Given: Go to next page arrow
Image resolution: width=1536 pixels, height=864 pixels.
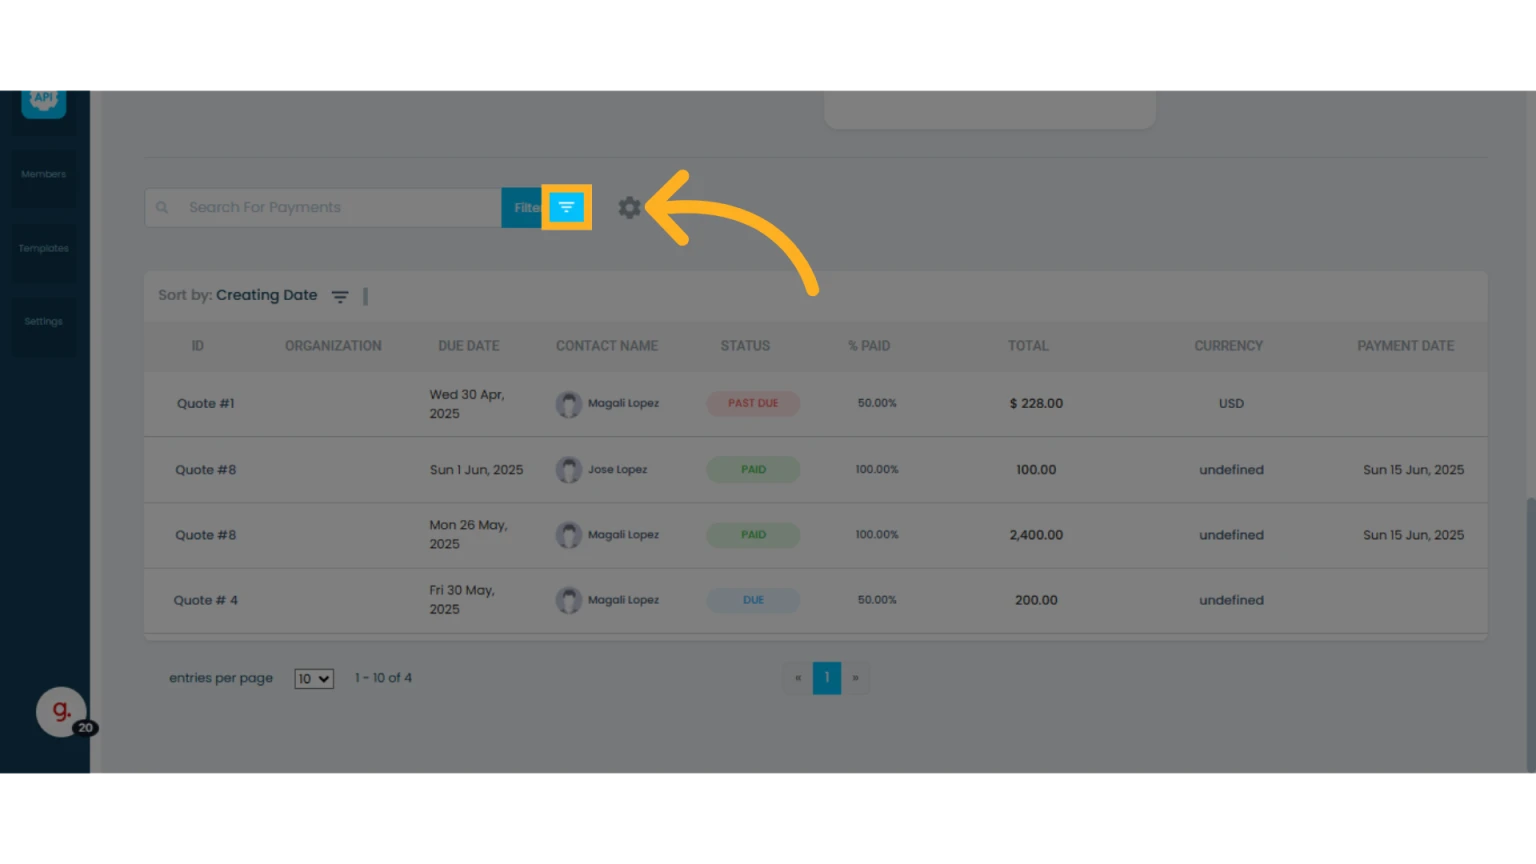Looking at the screenshot, I should pyautogui.click(x=856, y=678).
